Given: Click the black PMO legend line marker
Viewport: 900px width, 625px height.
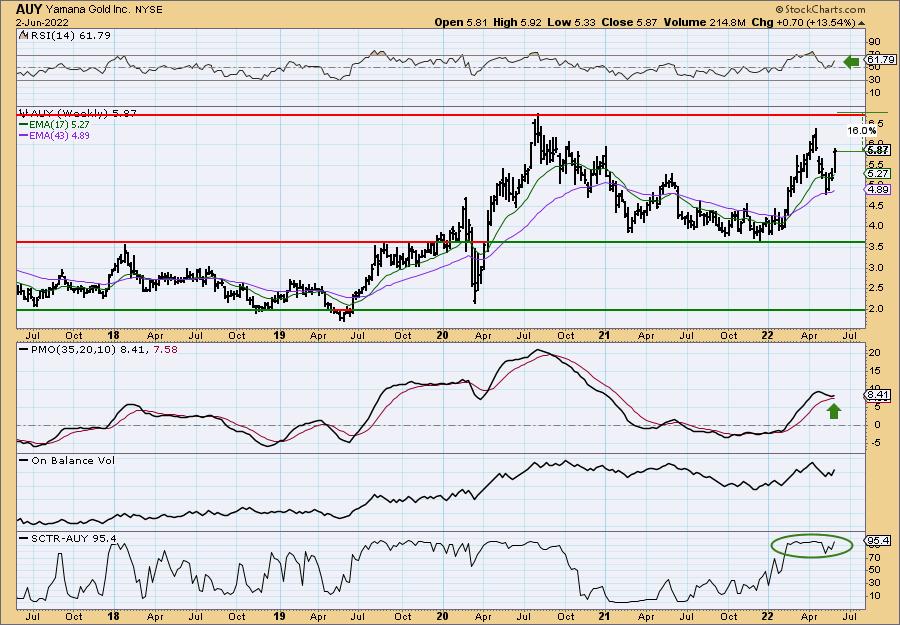Looking at the screenshot, I should [x=23, y=349].
